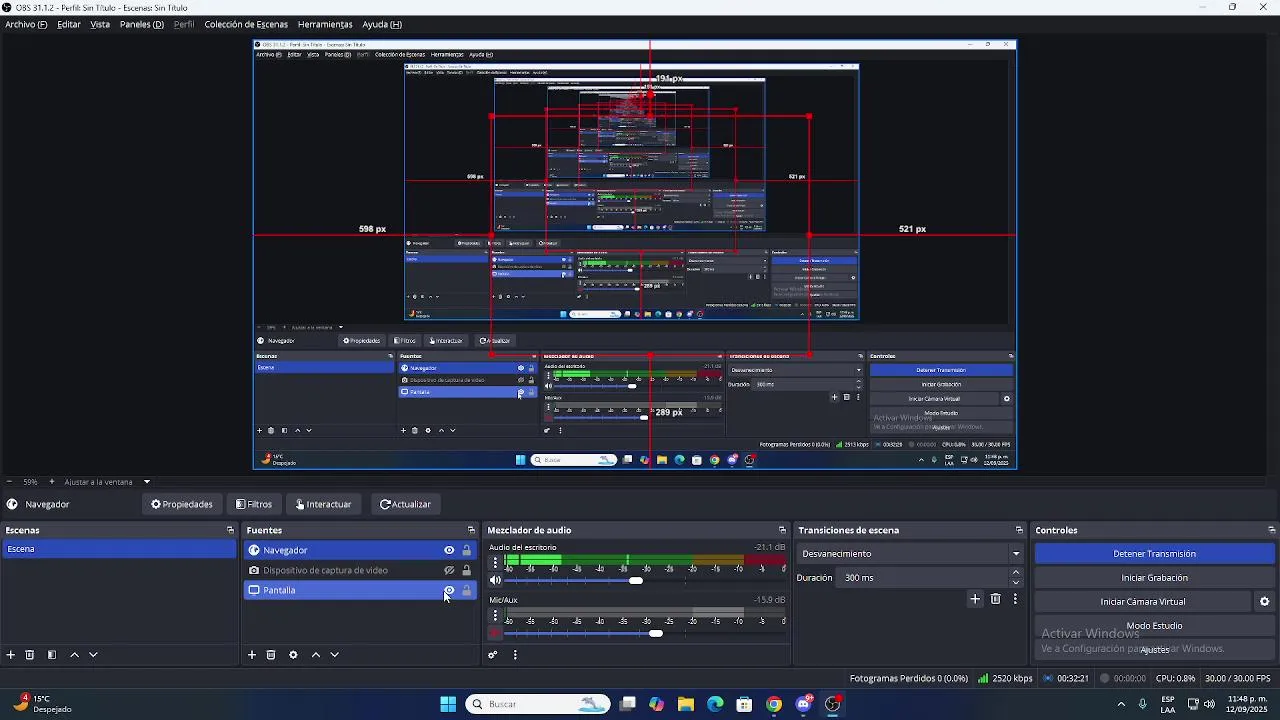
Task: Open the Vista menu
Action: coord(100,24)
